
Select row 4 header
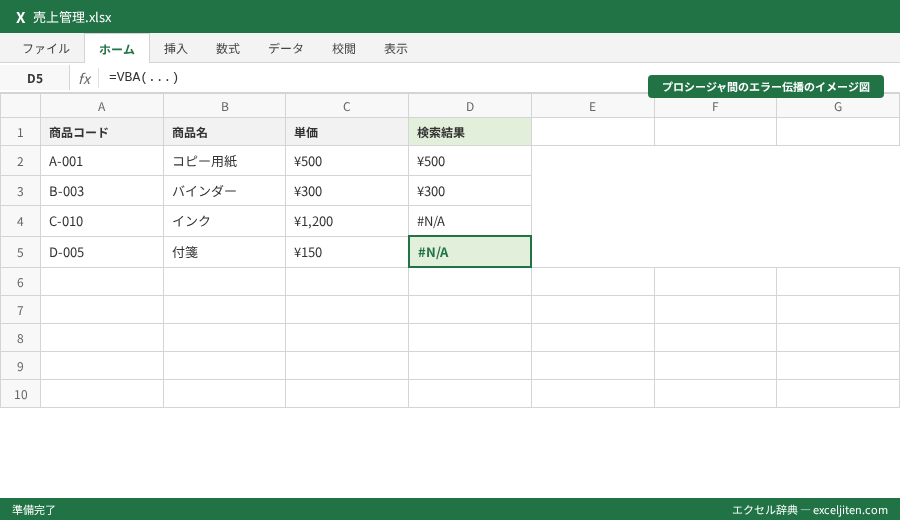(20, 221)
